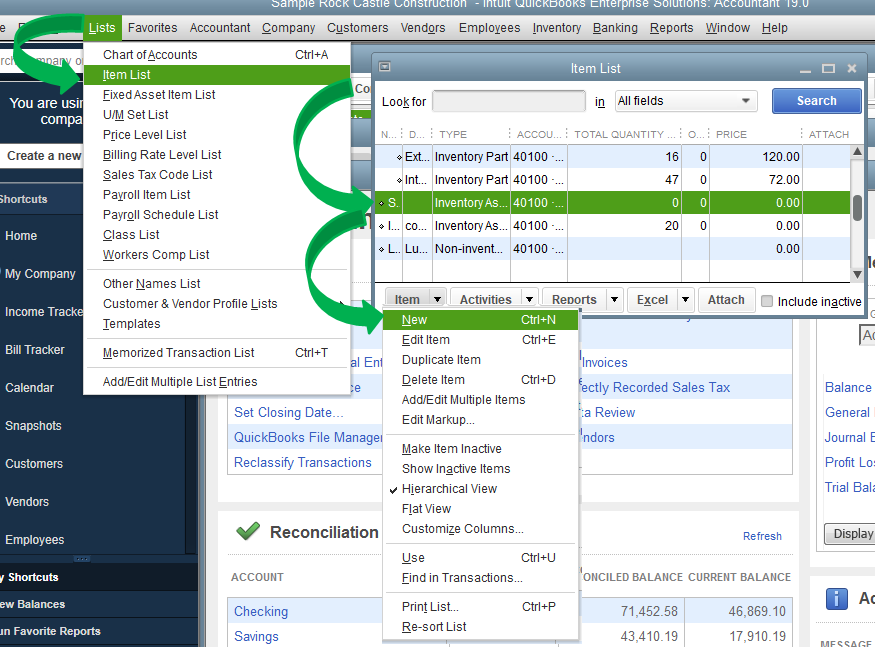Viewport: 875px width, 647px height.
Task: Open the Customers menu in the menu bar
Action: click(358, 28)
